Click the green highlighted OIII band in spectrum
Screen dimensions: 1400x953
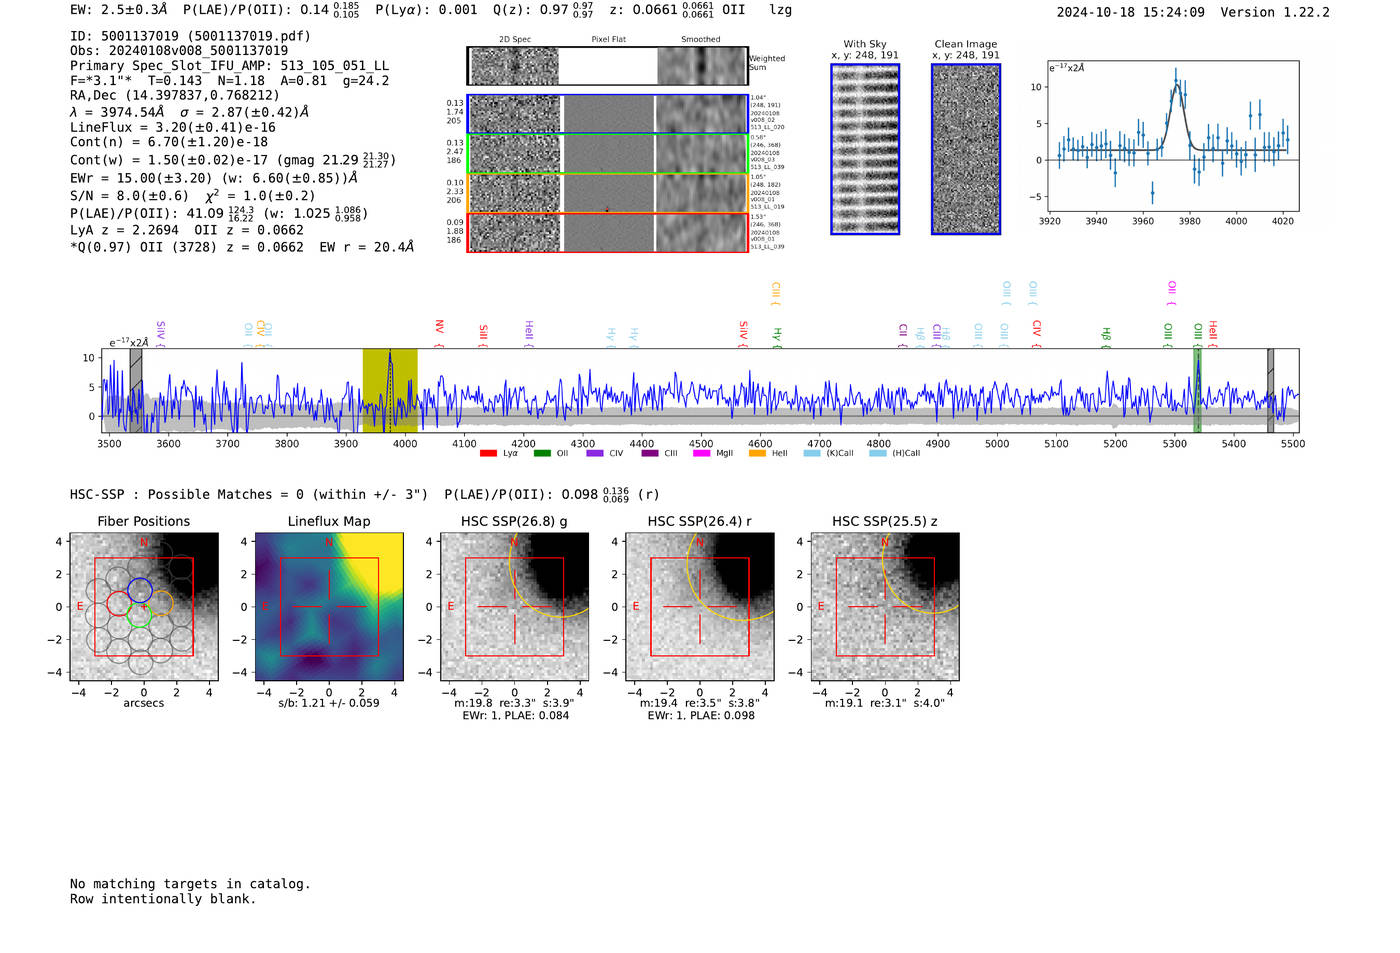[x=1198, y=391]
